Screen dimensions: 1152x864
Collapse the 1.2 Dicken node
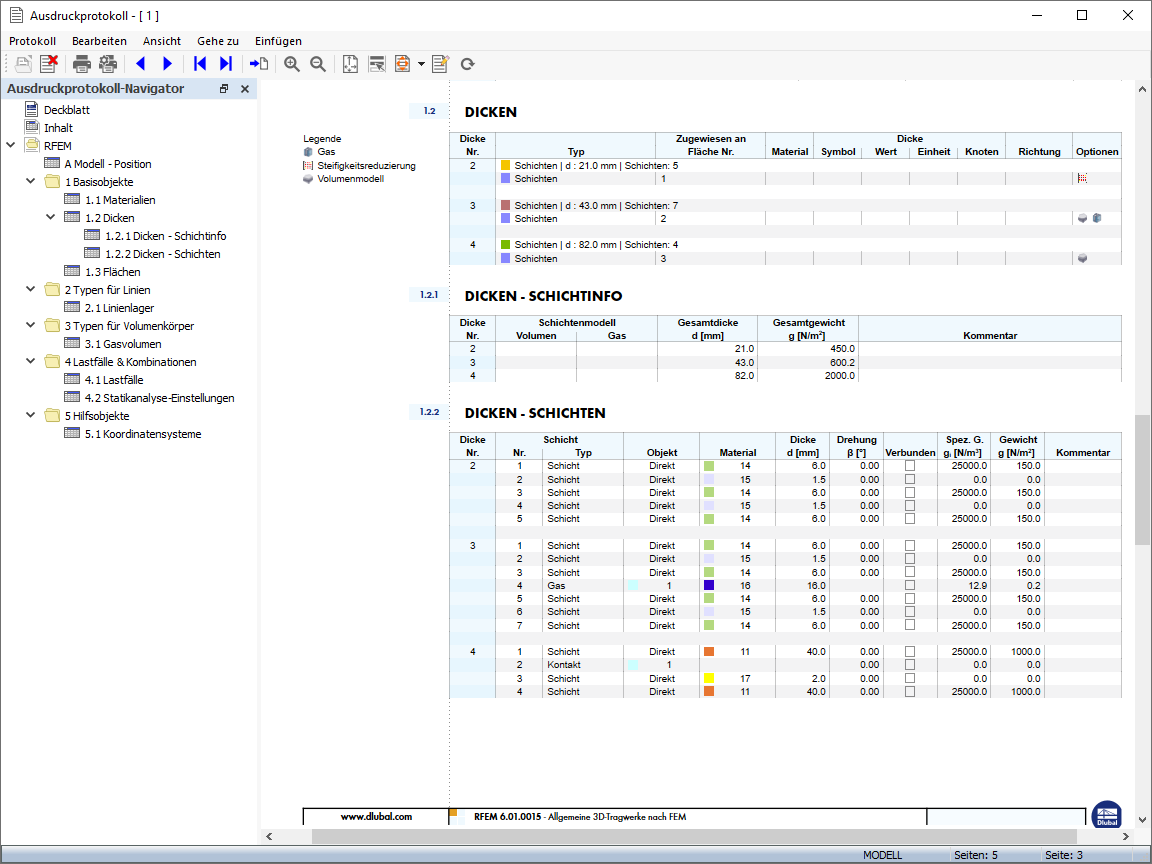pyautogui.click(x=51, y=217)
